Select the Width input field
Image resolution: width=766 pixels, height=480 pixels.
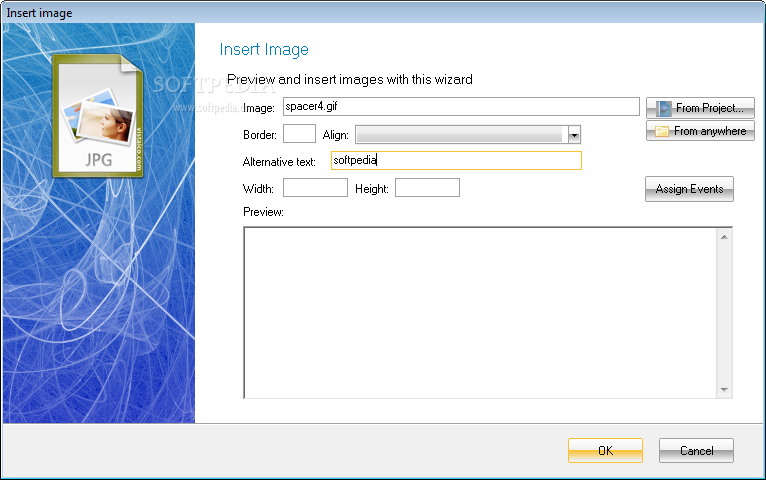[315, 188]
